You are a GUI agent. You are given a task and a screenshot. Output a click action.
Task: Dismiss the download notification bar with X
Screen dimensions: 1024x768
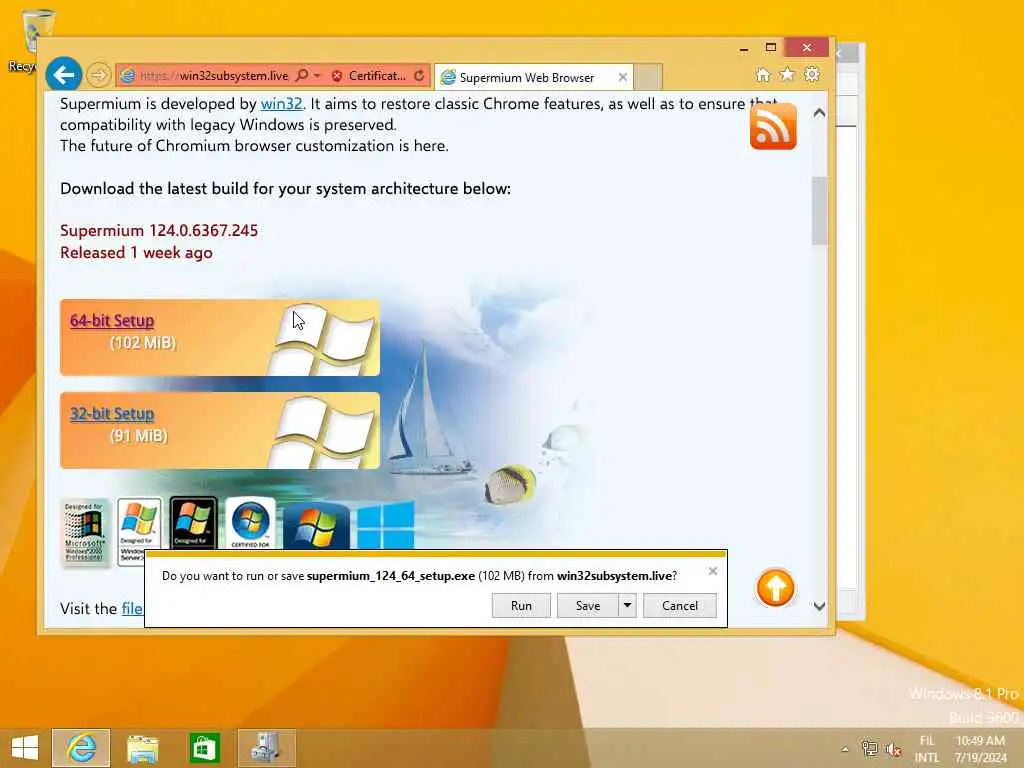coord(712,571)
